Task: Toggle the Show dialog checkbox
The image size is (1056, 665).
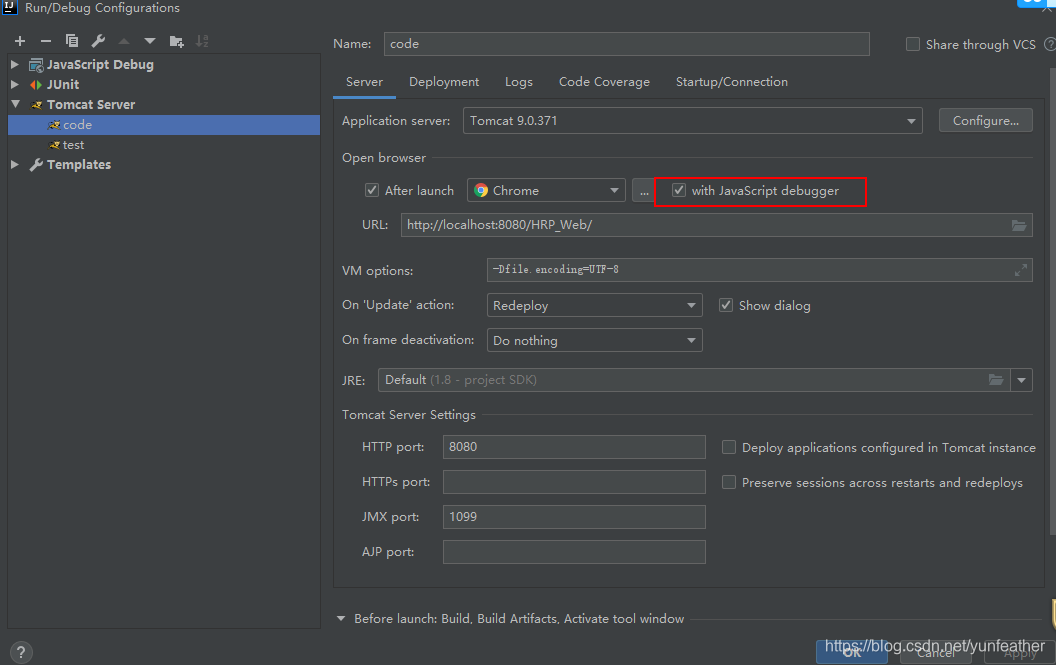Action: point(726,305)
